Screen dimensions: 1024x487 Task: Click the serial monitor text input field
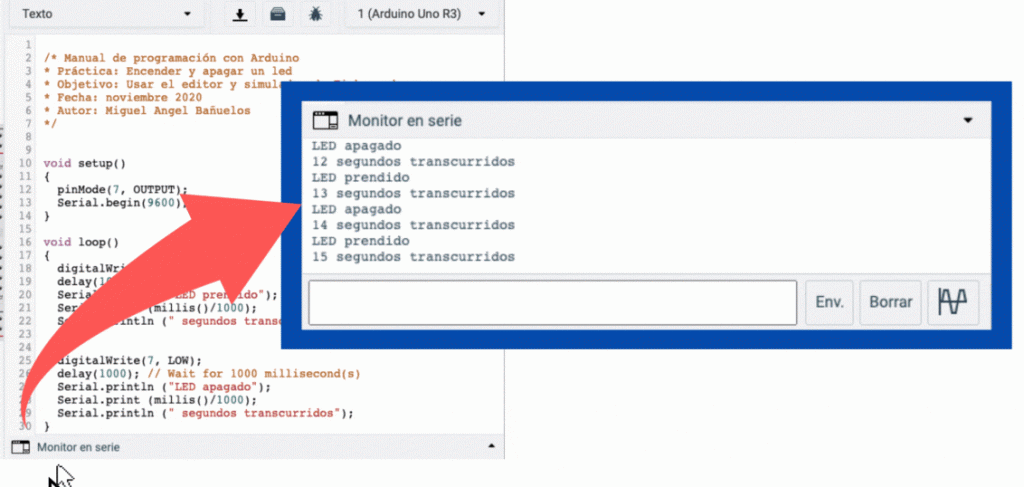click(552, 302)
